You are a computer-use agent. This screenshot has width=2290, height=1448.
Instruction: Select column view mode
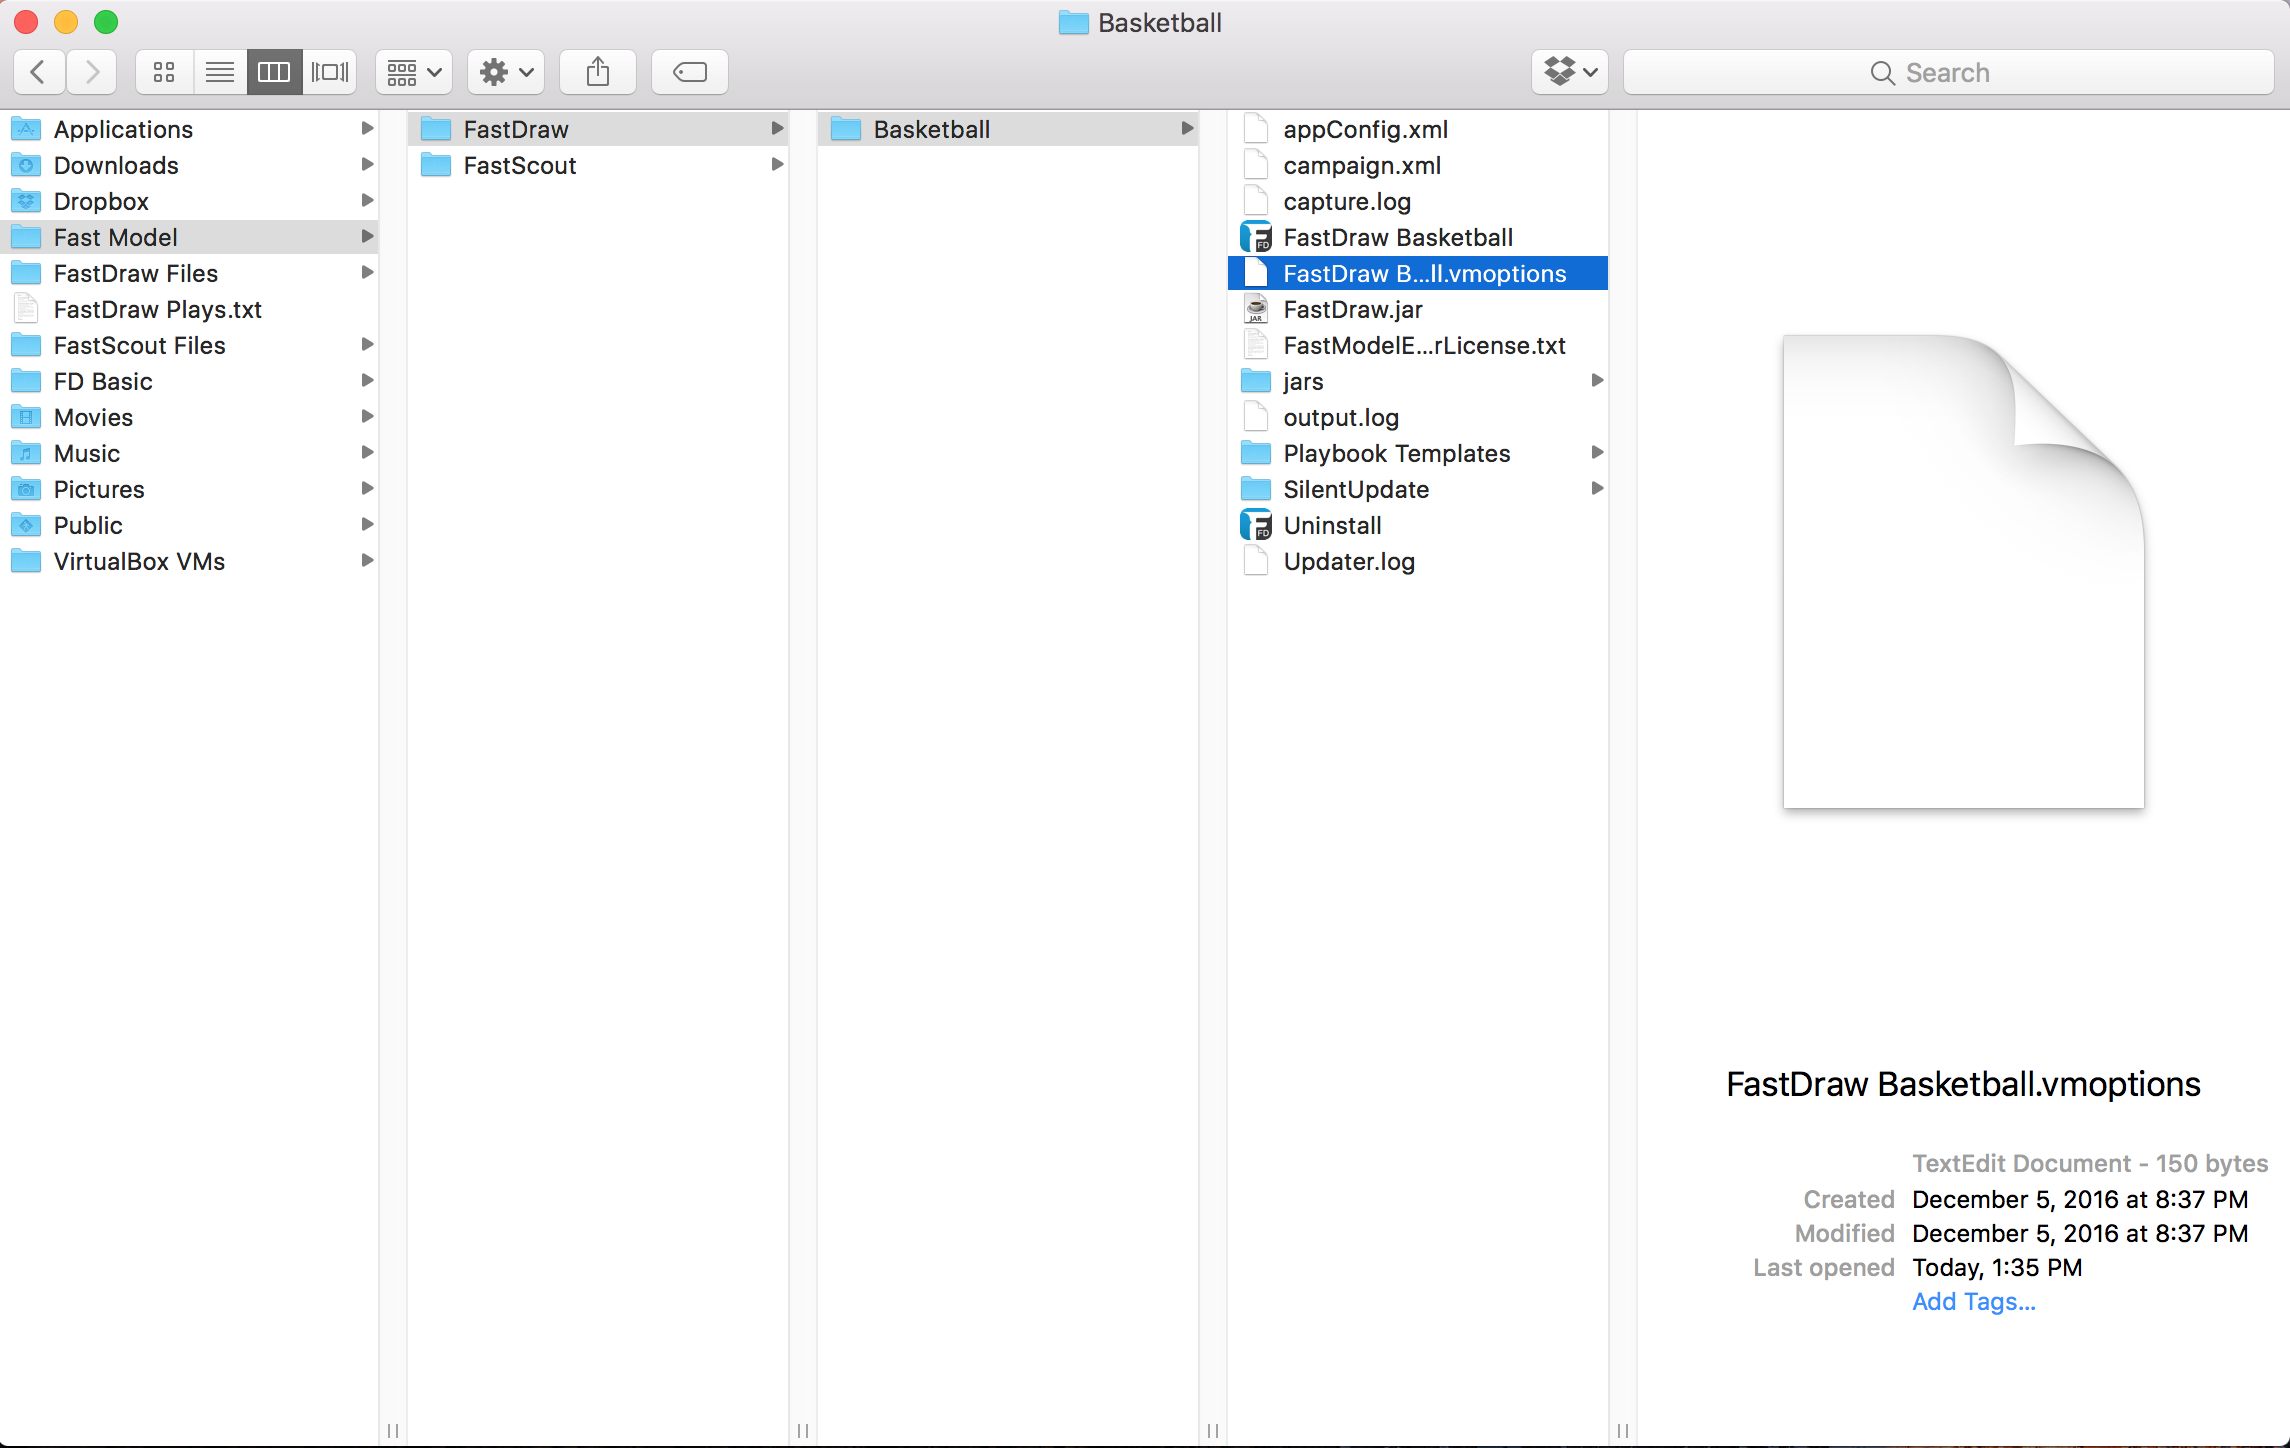(274, 72)
